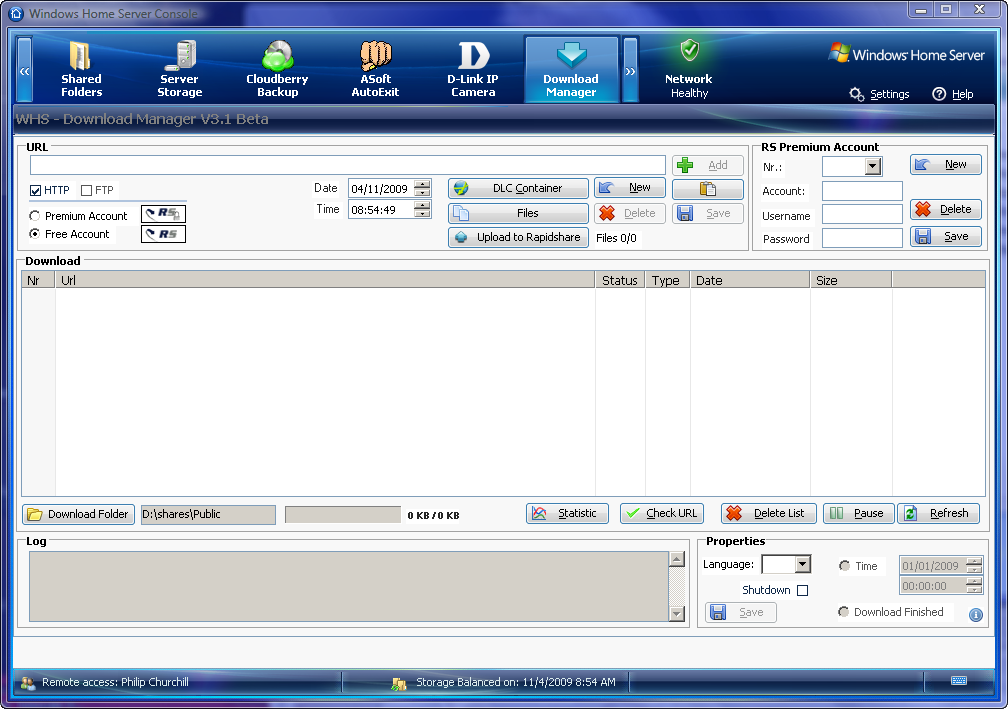
Task: Click the Check URL button
Action: point(662,514)
